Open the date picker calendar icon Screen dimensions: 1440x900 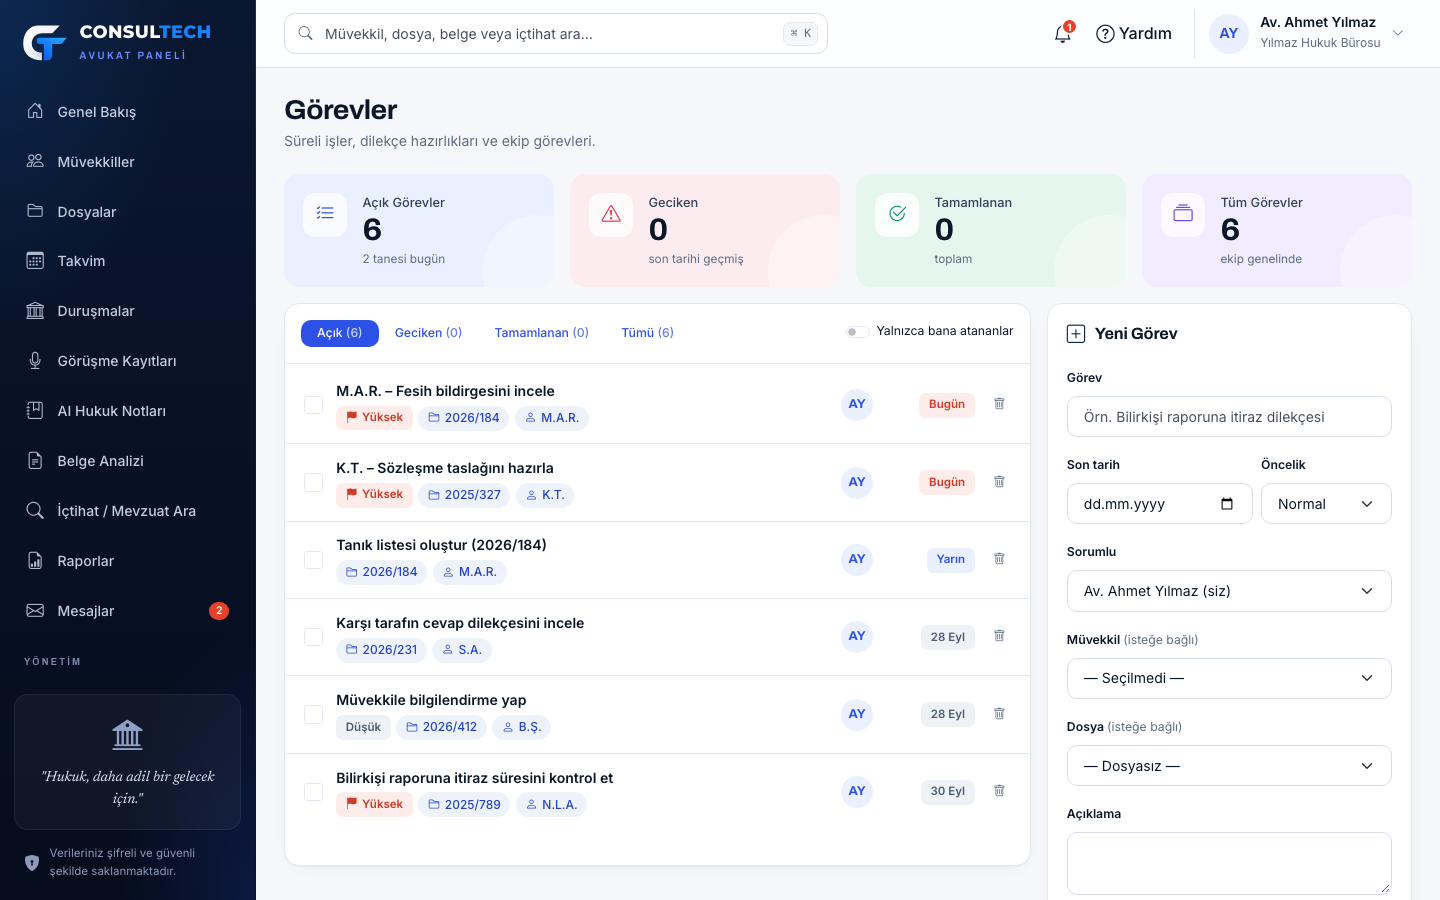pyautogui.click(x=1227, y=504)
